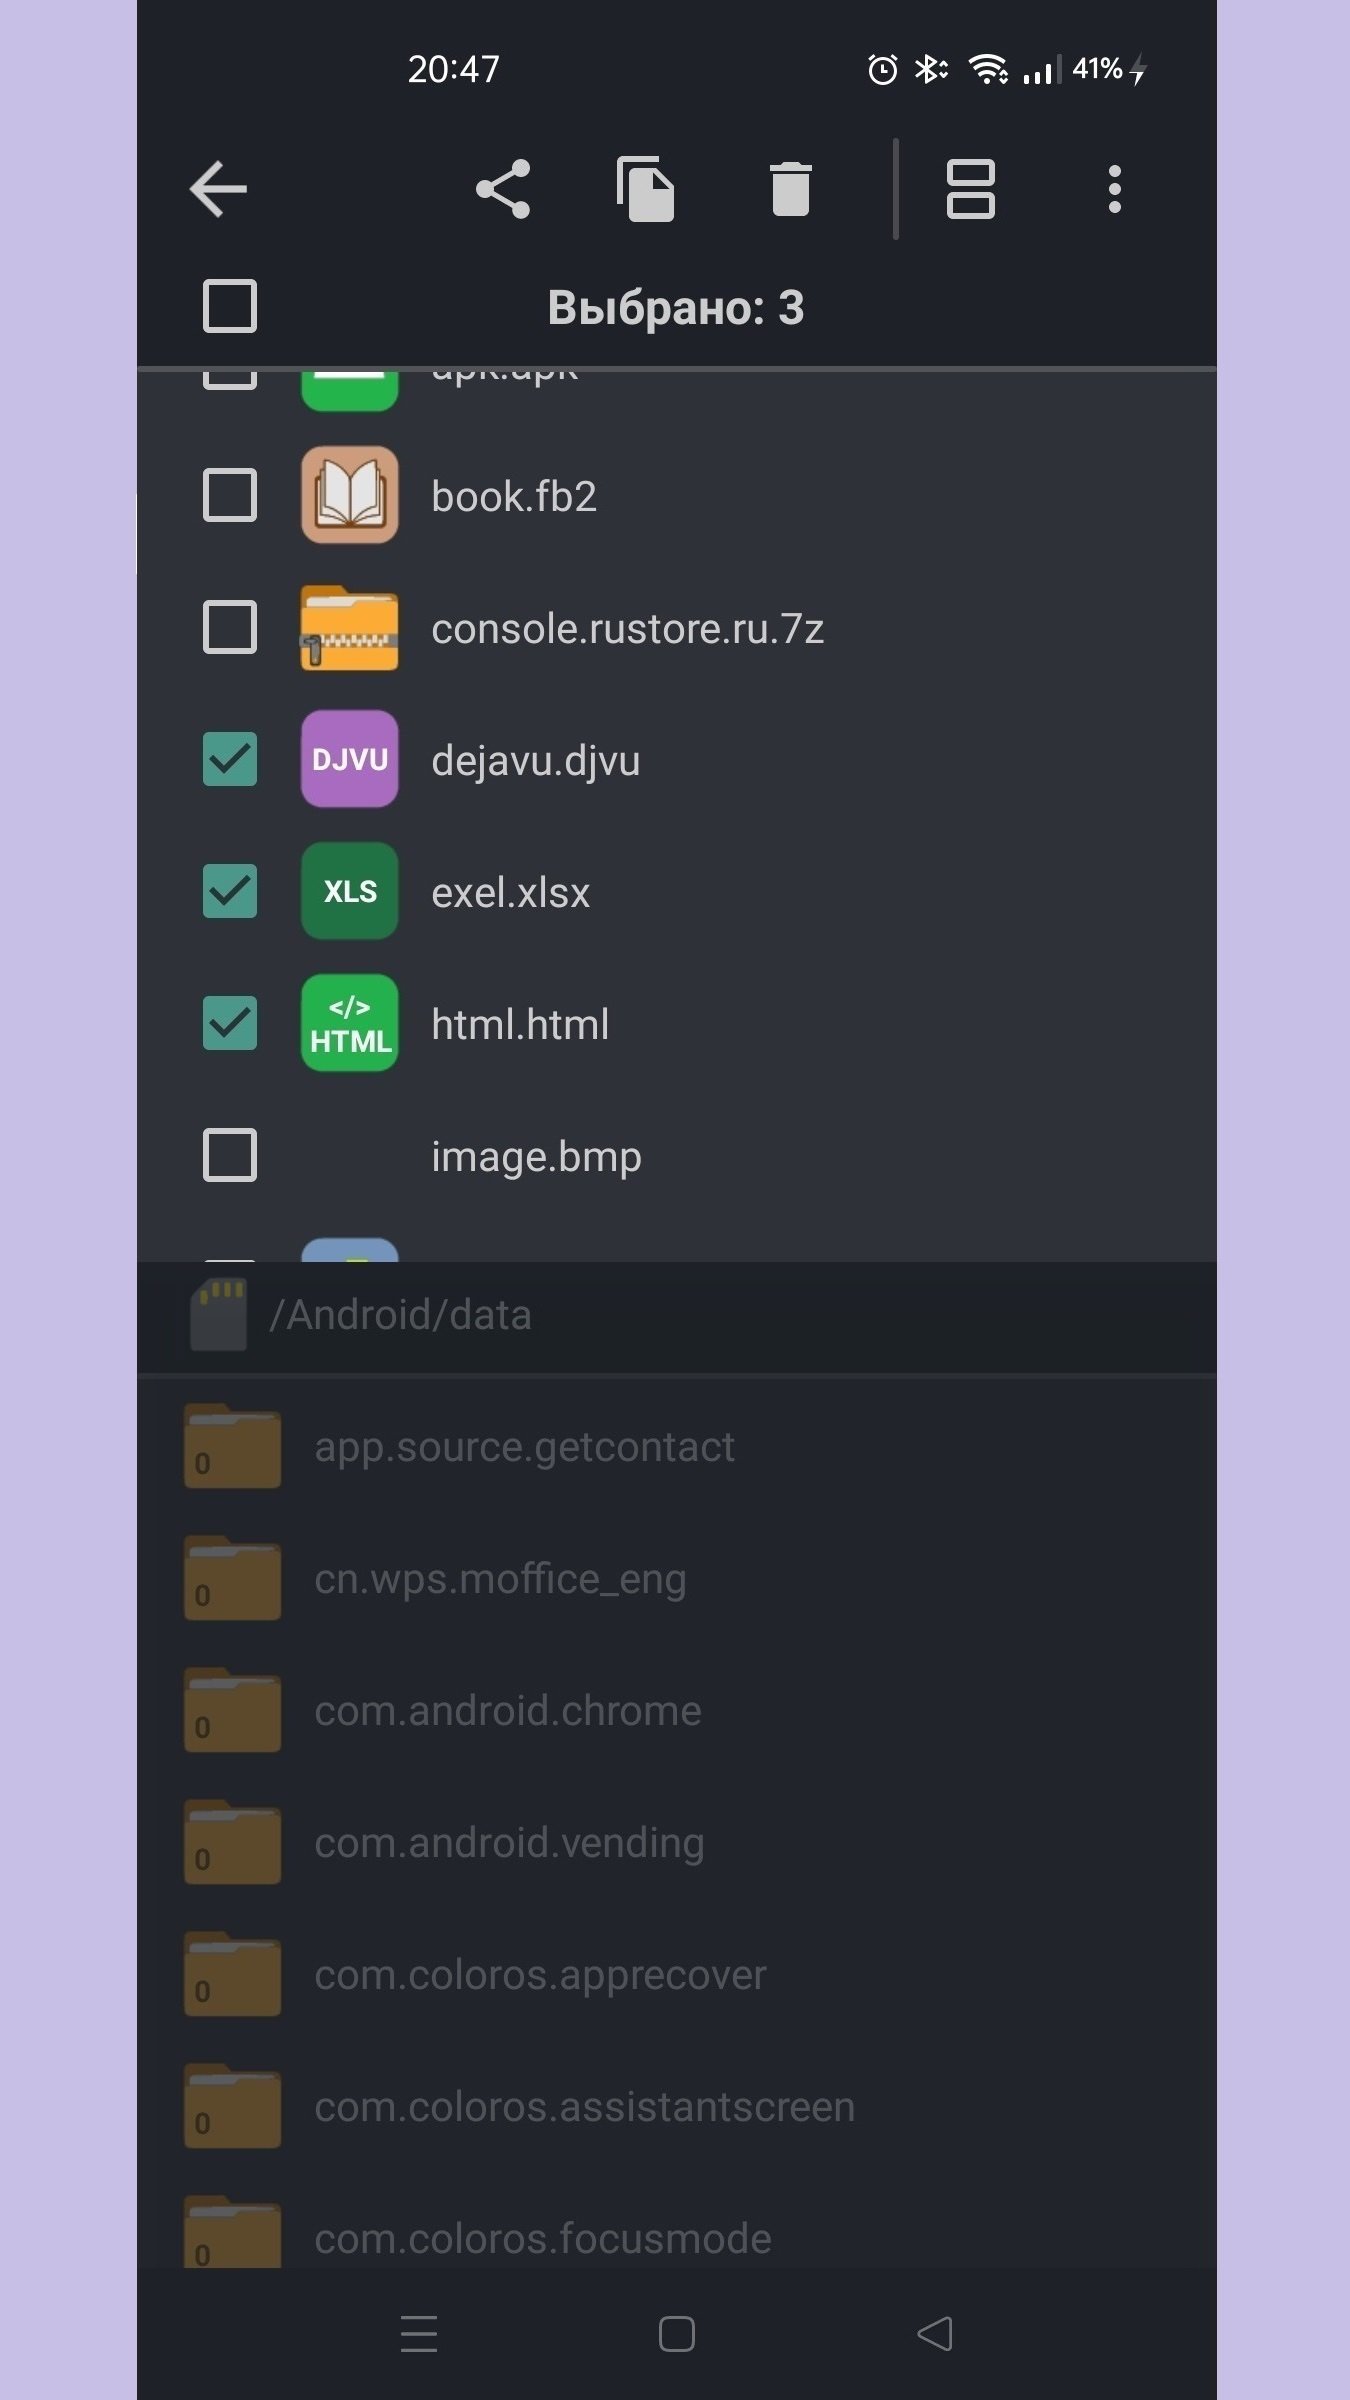This screenshot has width=1350, height=2400.
Task: Toggle the split panel view icon
Action: [970, 189]
